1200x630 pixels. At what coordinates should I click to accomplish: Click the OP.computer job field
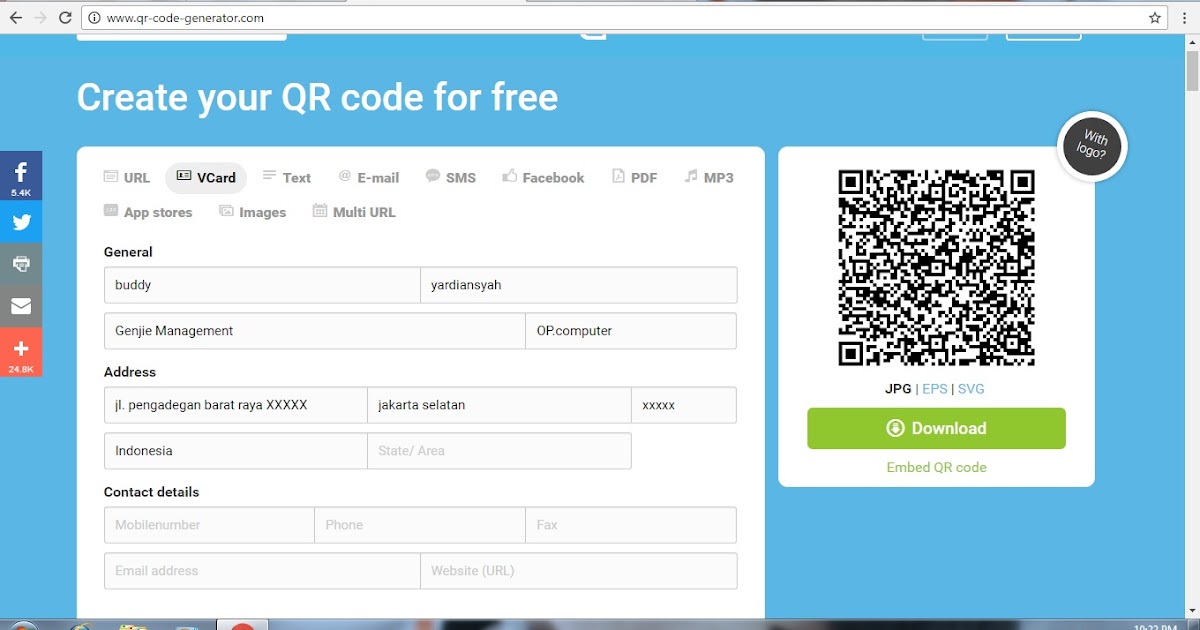pyautogui.click(x=631, y=331)
